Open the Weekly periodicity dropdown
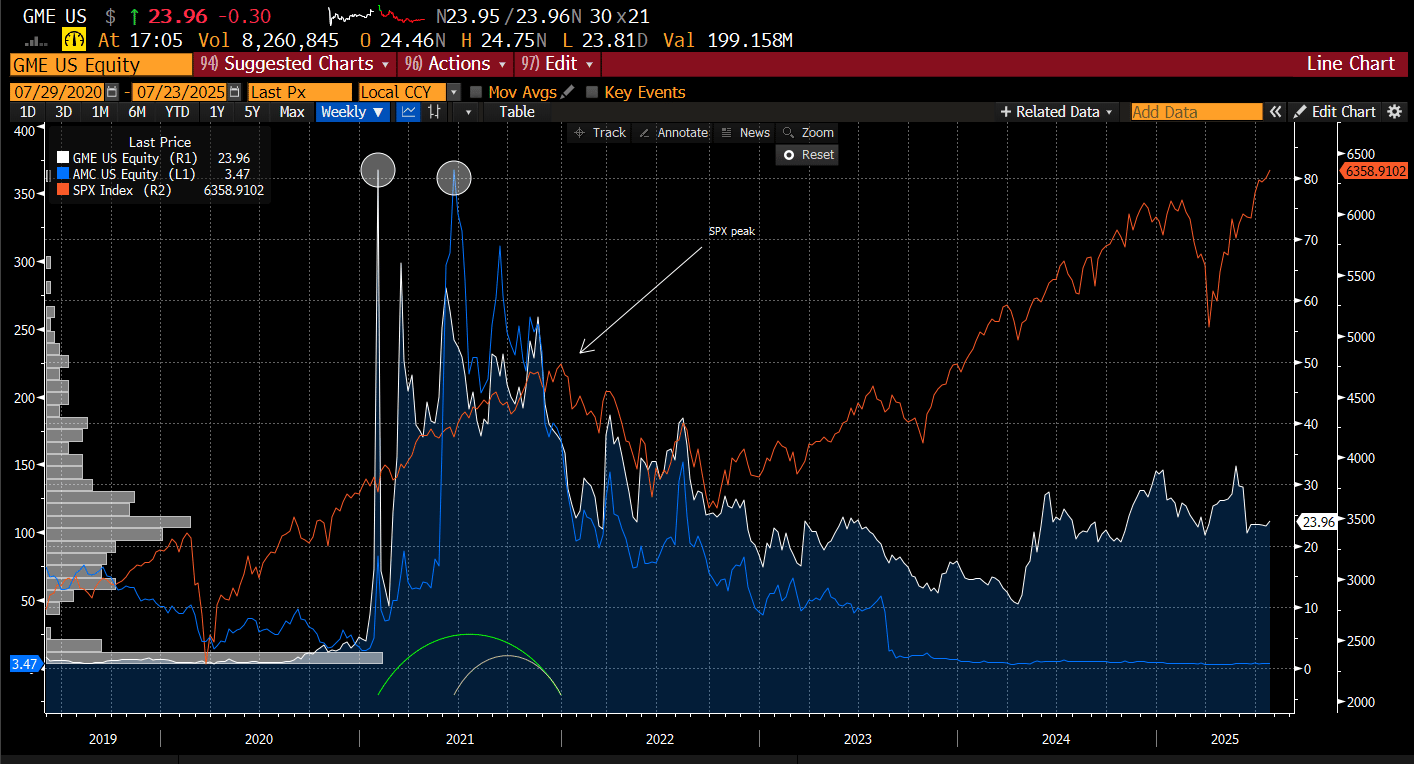The image size is (1414, 764). (352, 112)
